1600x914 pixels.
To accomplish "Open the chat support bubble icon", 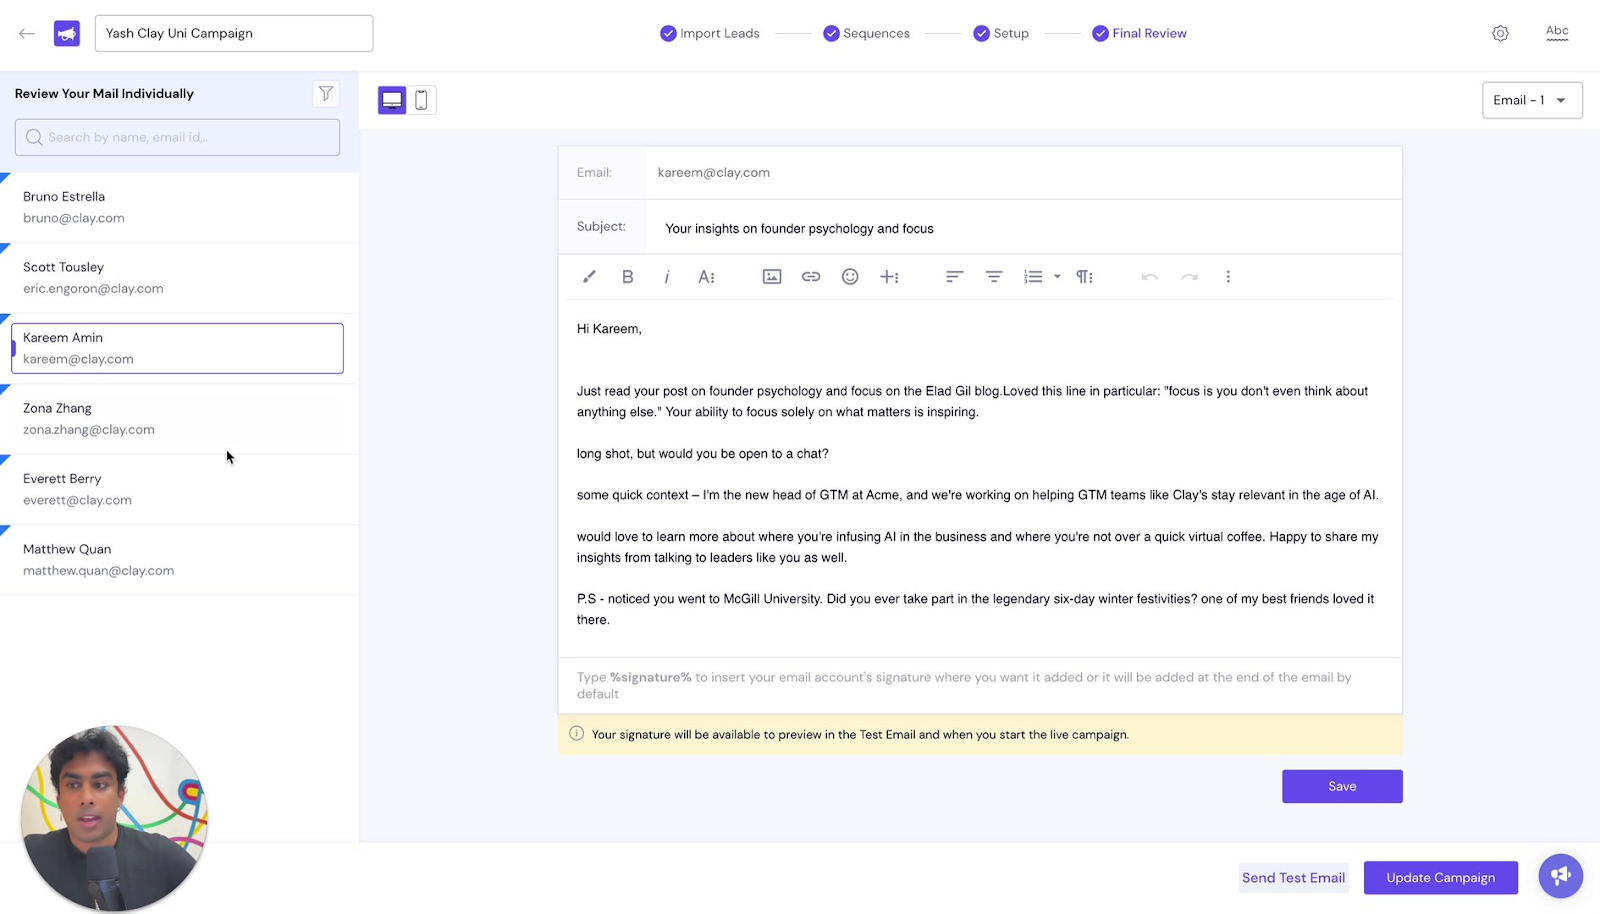I will [1560, 876].
